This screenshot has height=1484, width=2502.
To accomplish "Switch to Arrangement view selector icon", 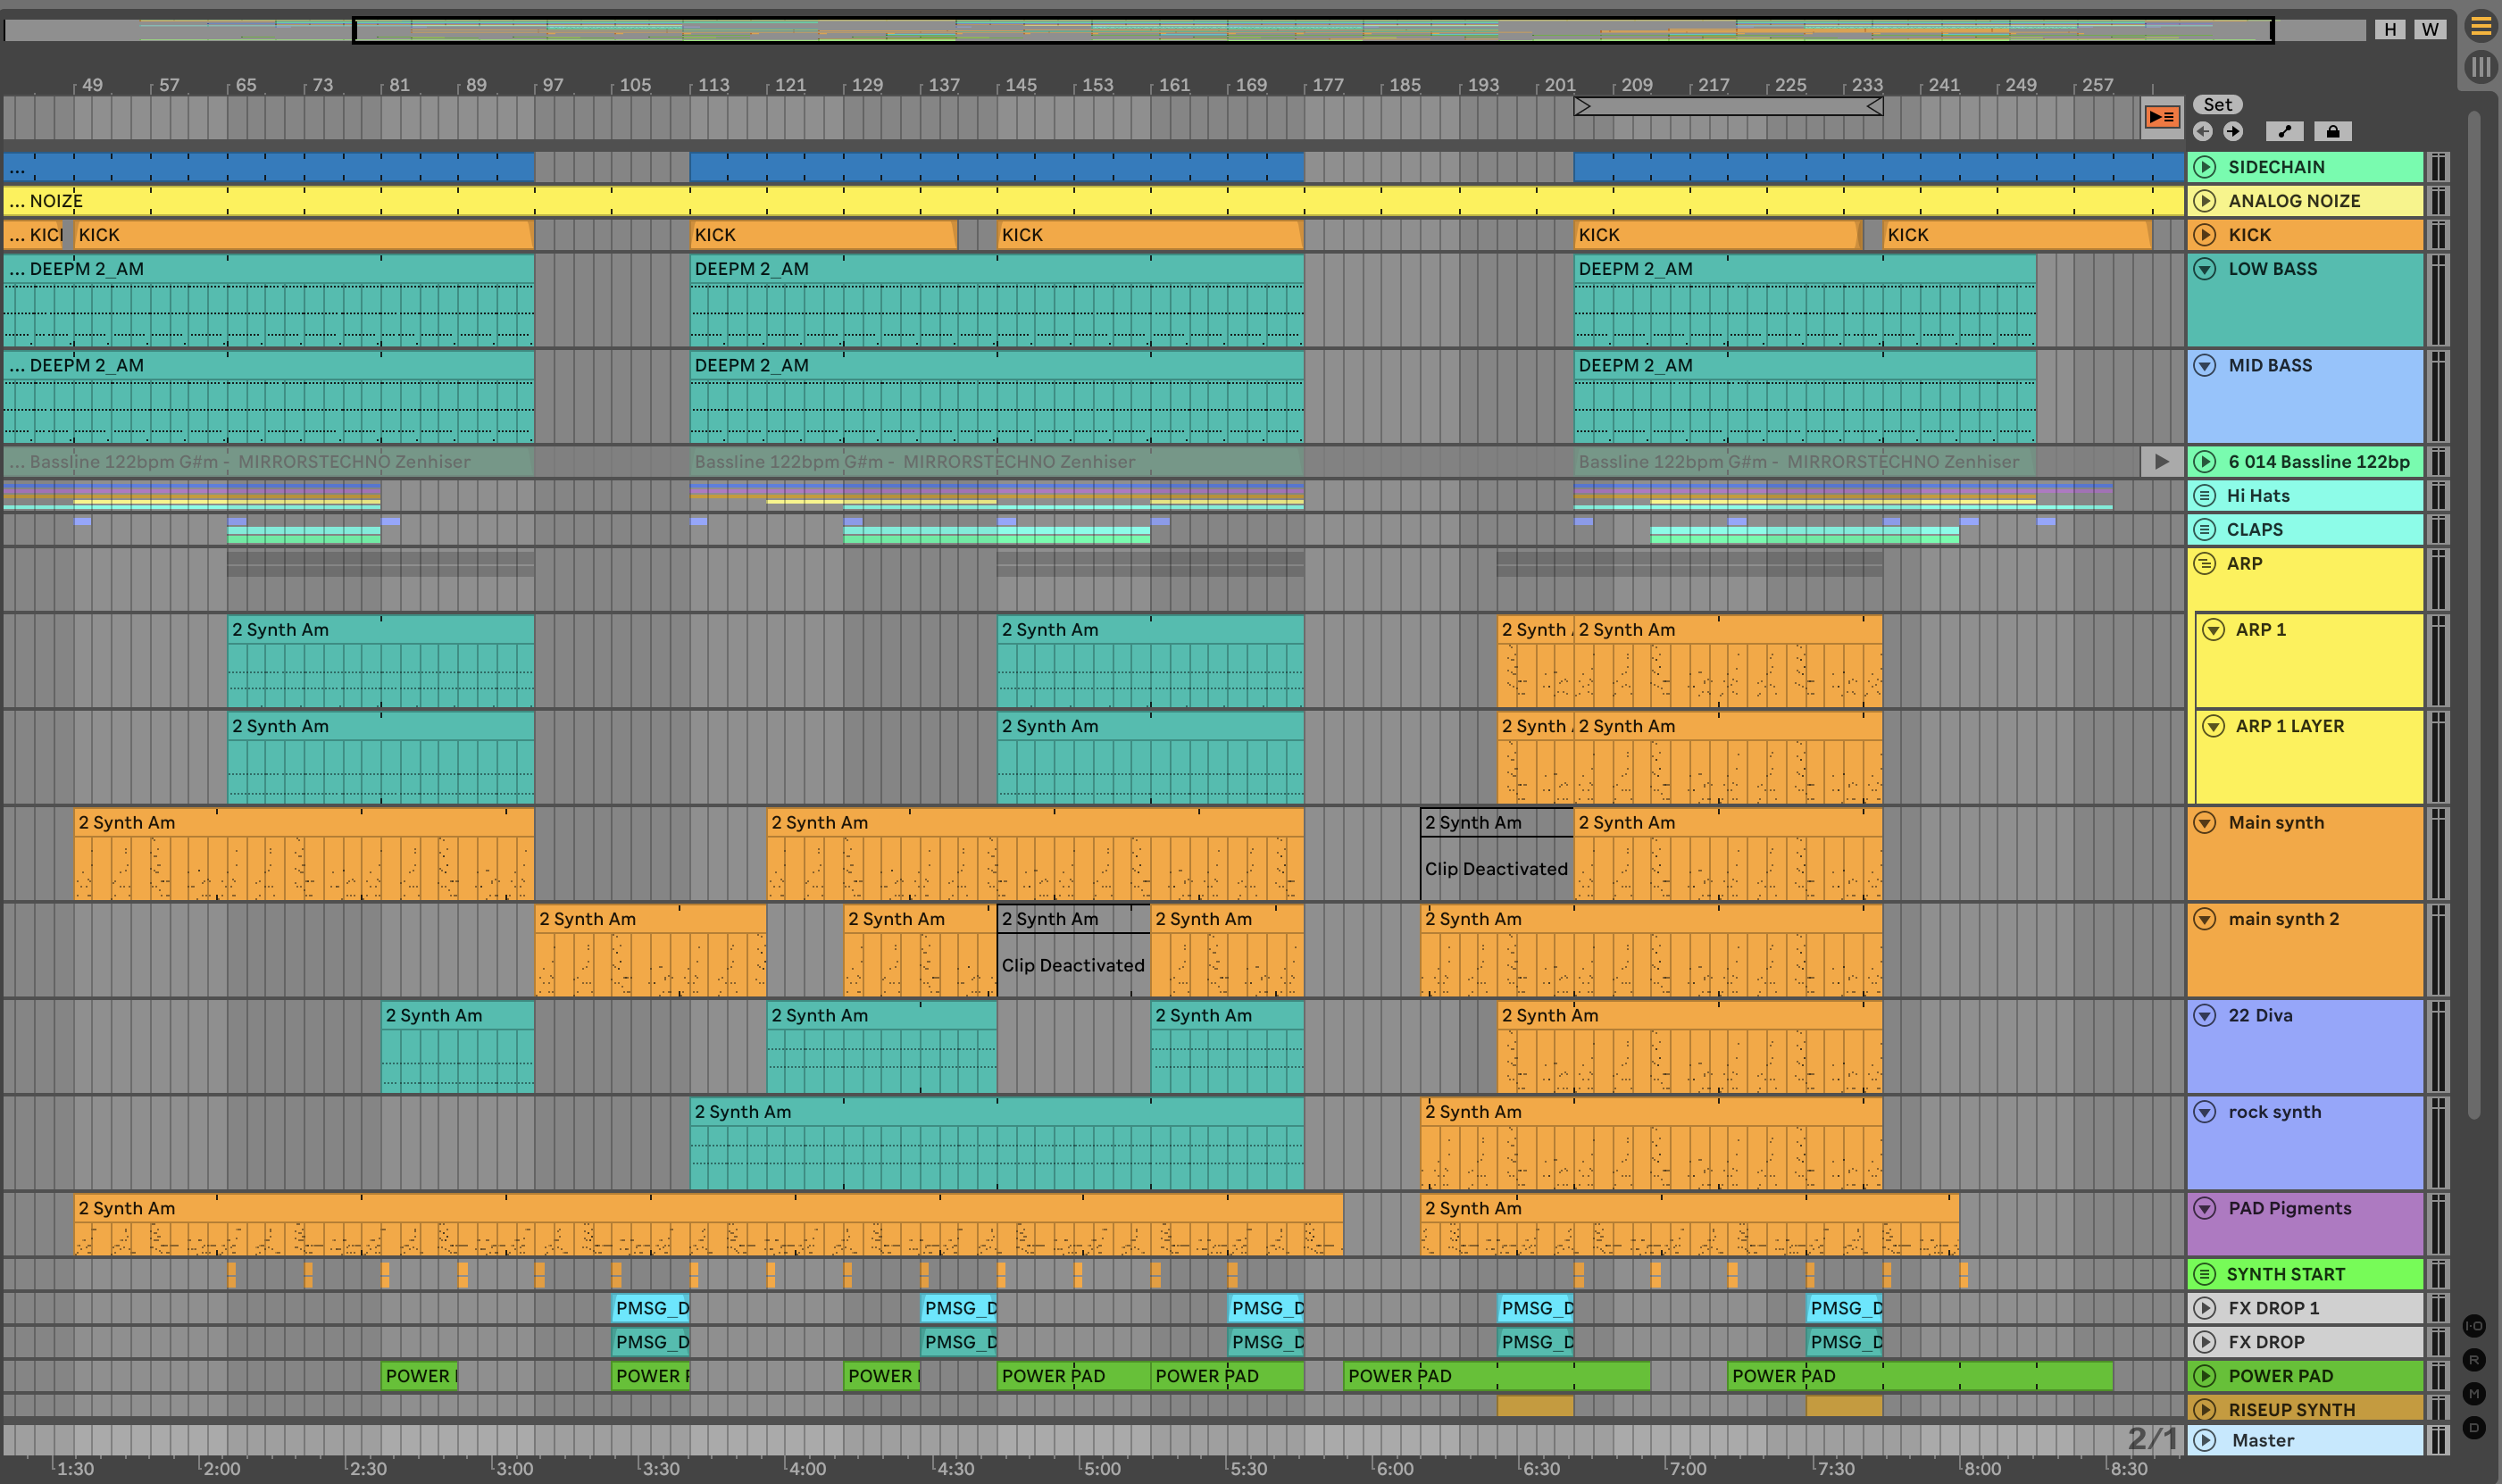I will point(2481,27).
